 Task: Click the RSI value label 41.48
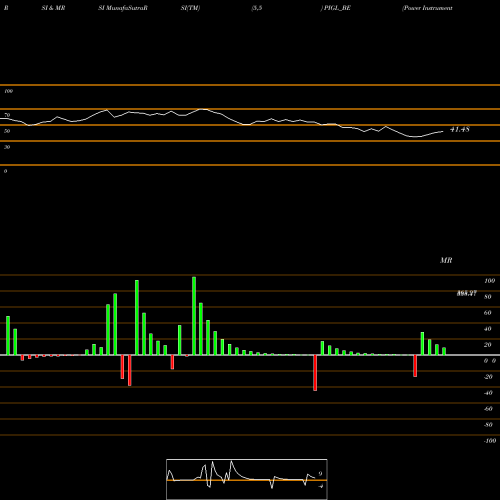pyautogui.click(x=460, y=129)
